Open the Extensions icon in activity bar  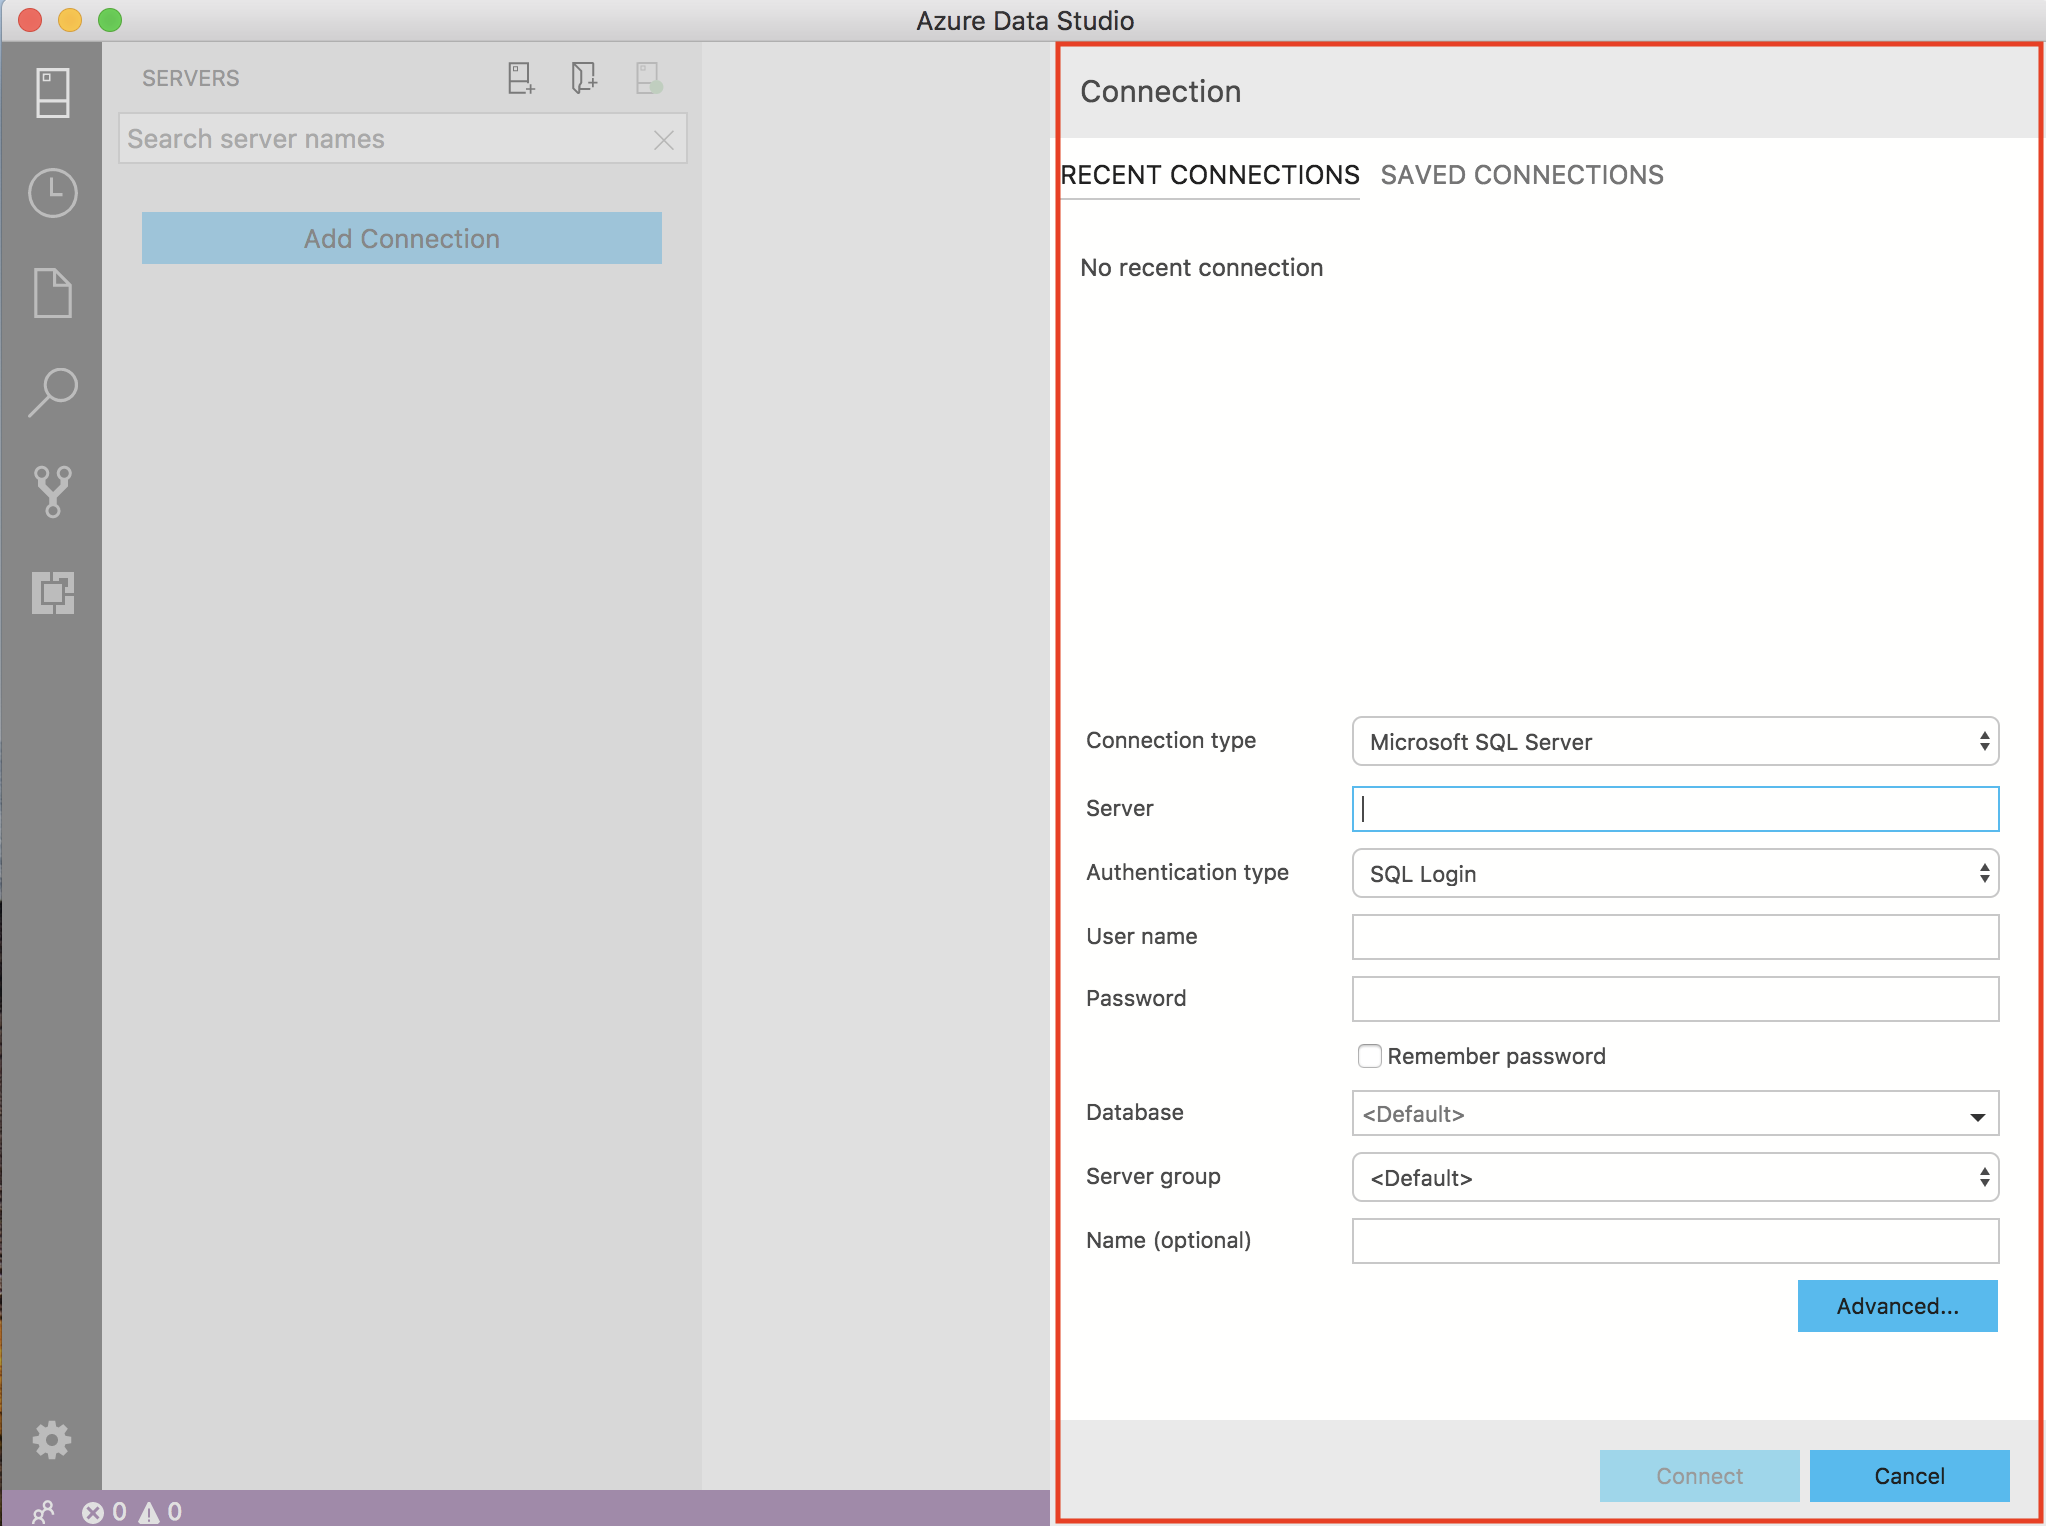pos(52,592)
